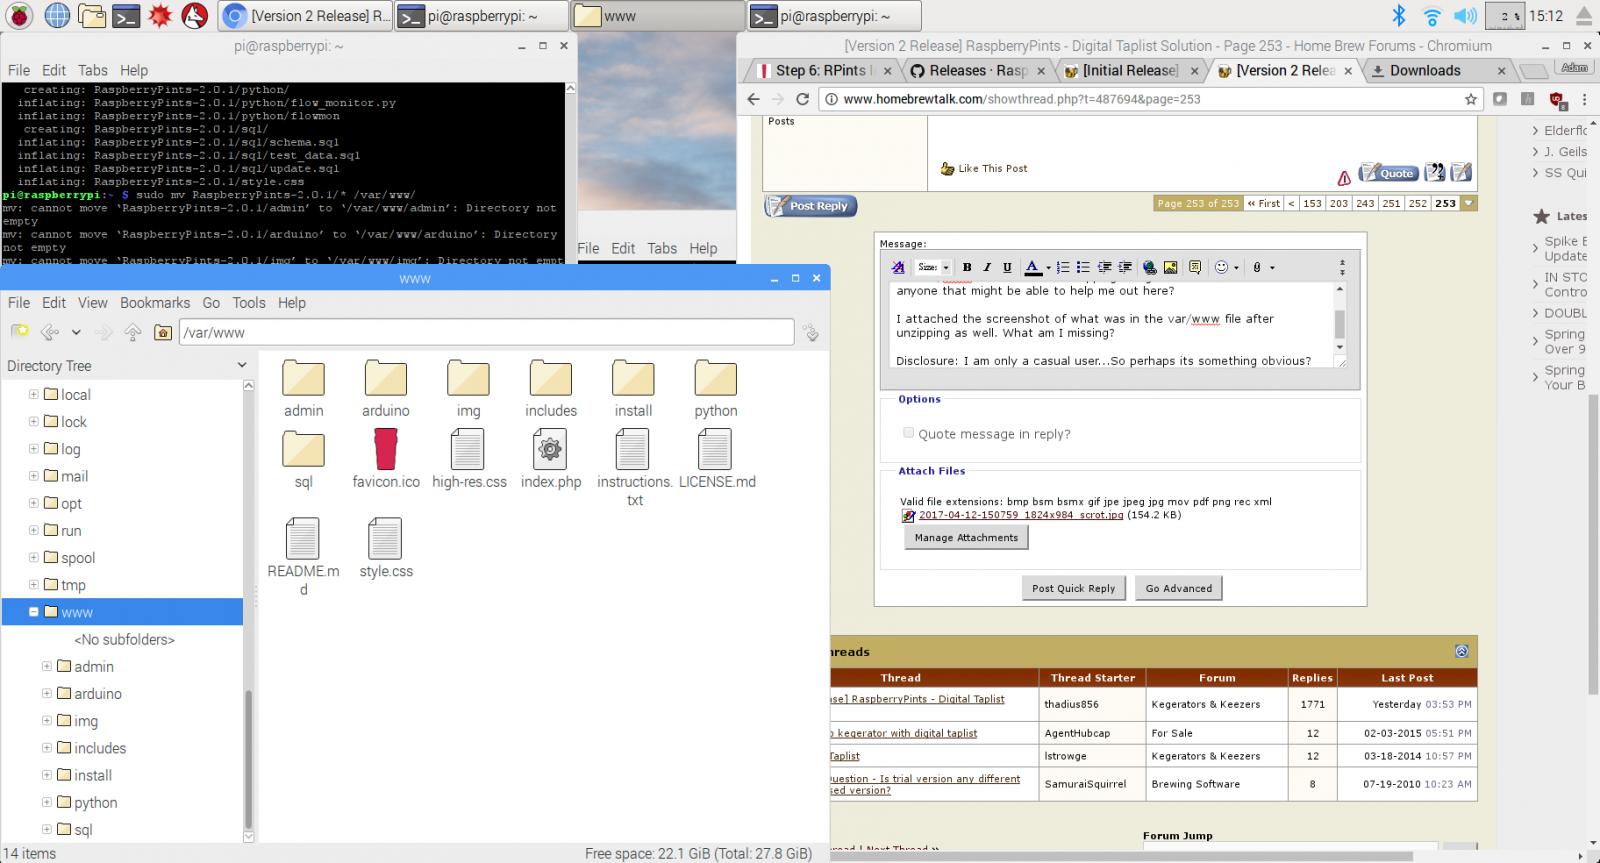Open the Tools menu in file manager
This screenshot has width=1600, height=863.
[249, 303]
